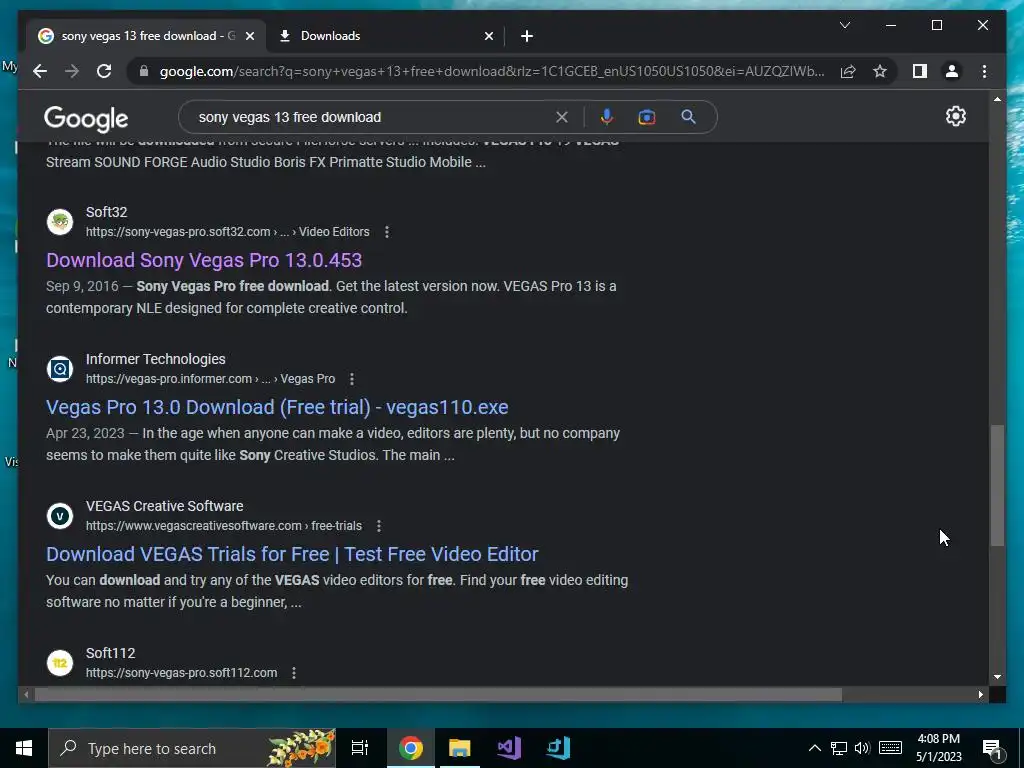View site info via the lock icon
The height and width of the screenshot is (768, 1024).
[x=144, y=71]
